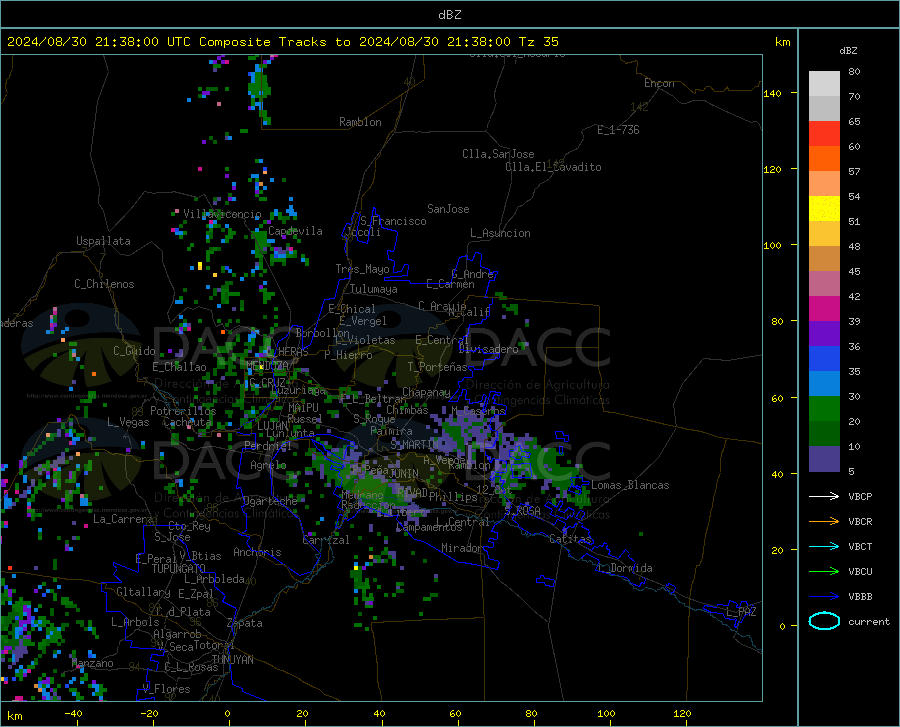Viewport: 900px width, 727px height.
Task: Click the Potrerillos place label
Action: click(183, 411)
